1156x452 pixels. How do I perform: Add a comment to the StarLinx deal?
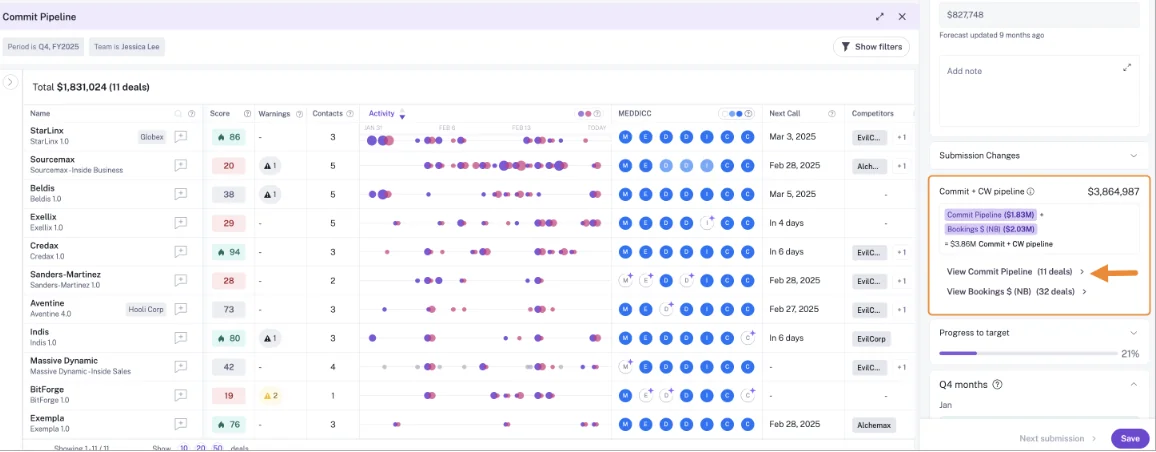(180, 136)
